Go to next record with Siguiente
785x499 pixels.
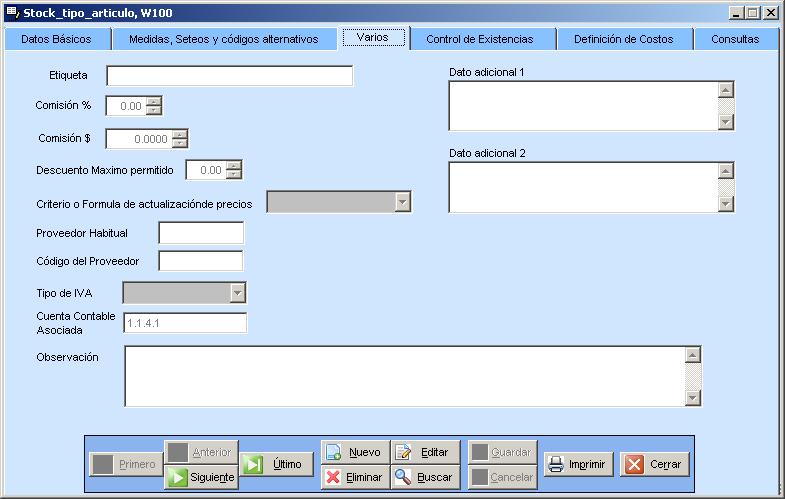[201, 477]
